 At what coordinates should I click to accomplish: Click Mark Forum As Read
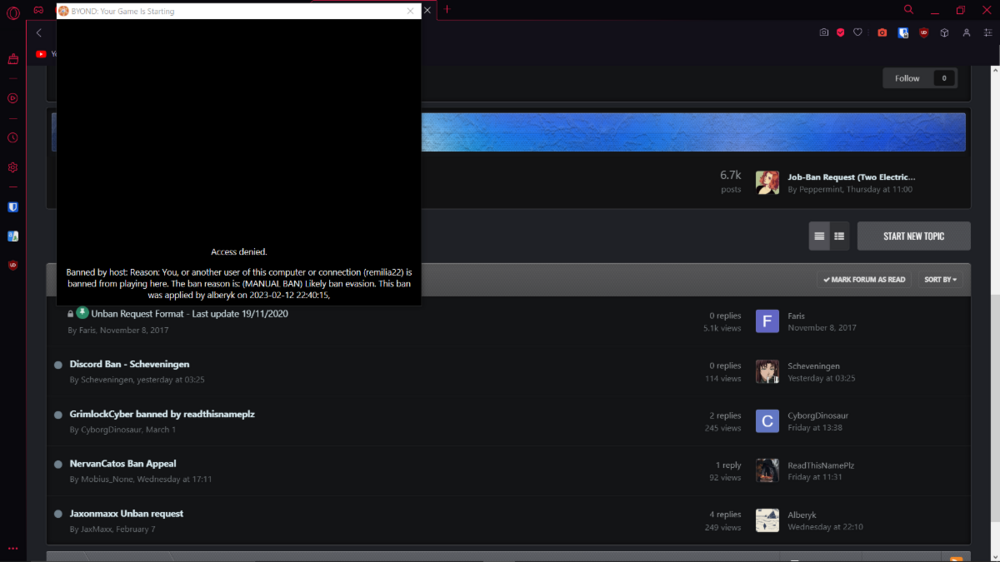point(864,280)
